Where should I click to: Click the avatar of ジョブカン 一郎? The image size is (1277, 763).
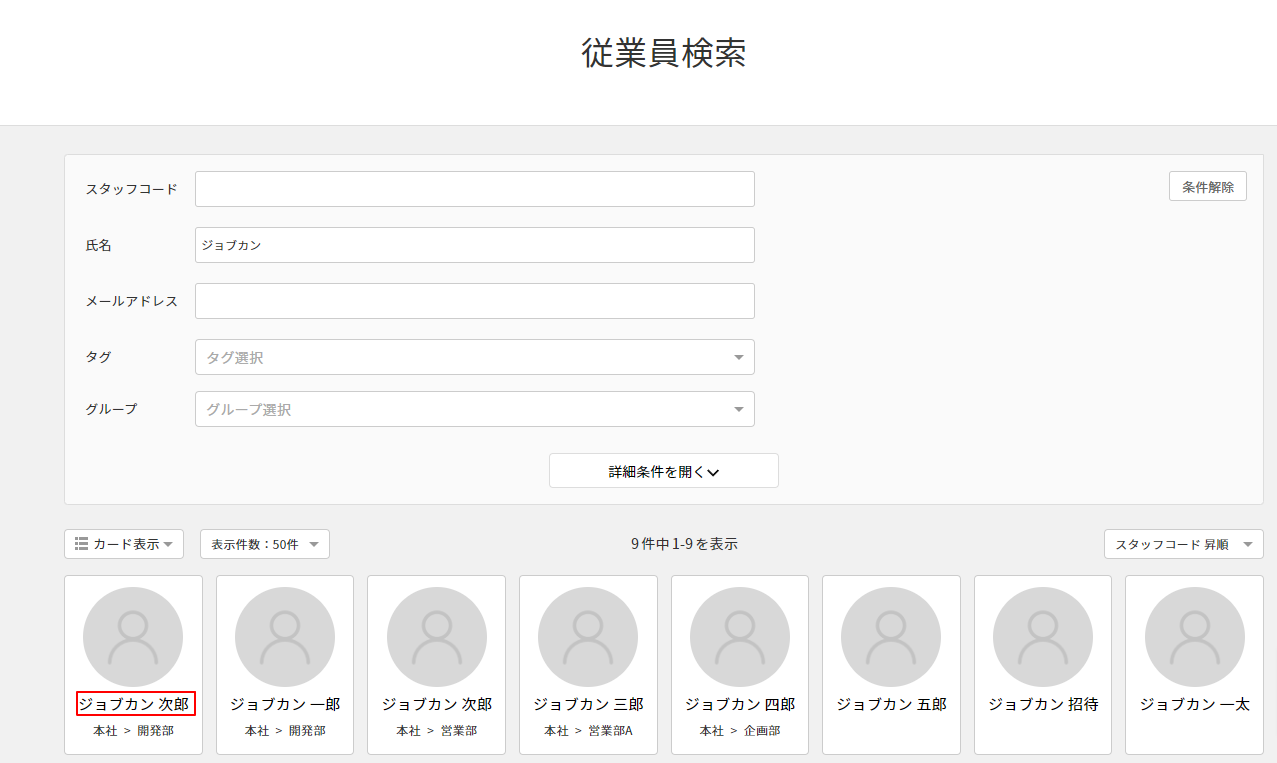[285, 637]
